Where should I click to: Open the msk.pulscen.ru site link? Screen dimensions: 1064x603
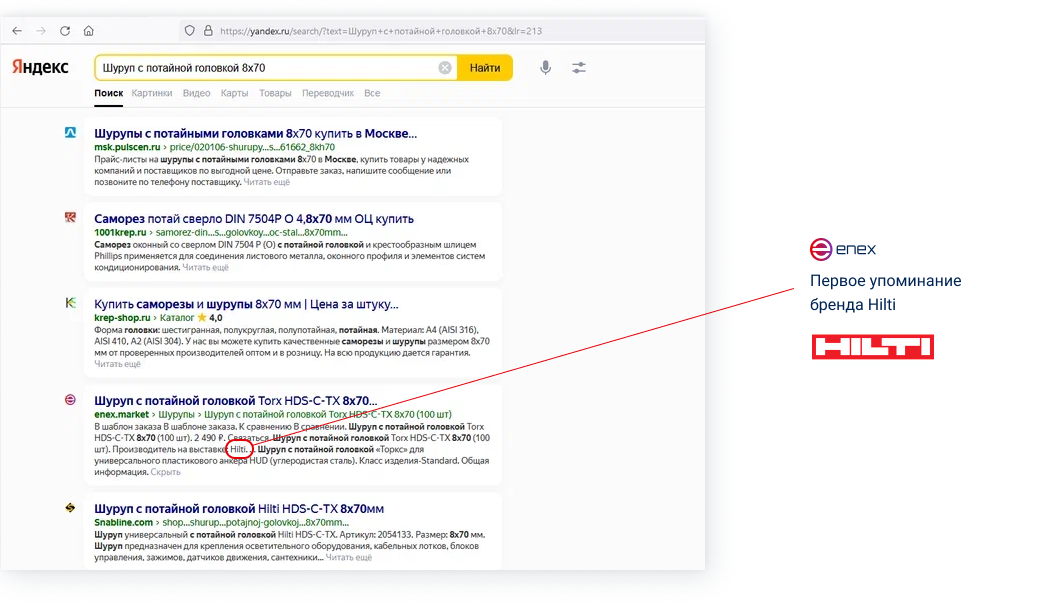pos(127,147)
